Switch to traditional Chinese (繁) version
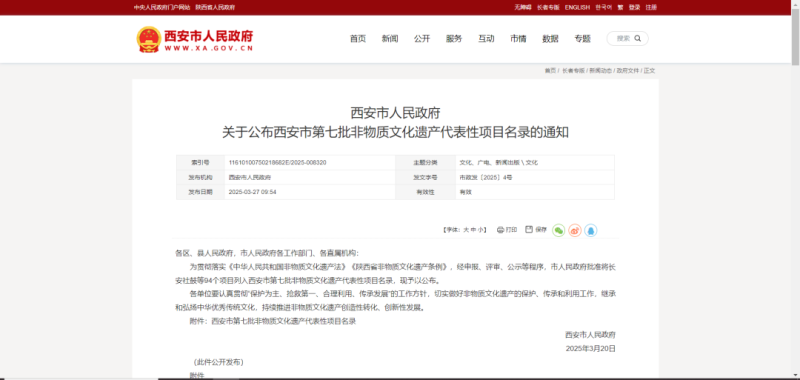Screen dimensions: 800x380 [620, 7]
